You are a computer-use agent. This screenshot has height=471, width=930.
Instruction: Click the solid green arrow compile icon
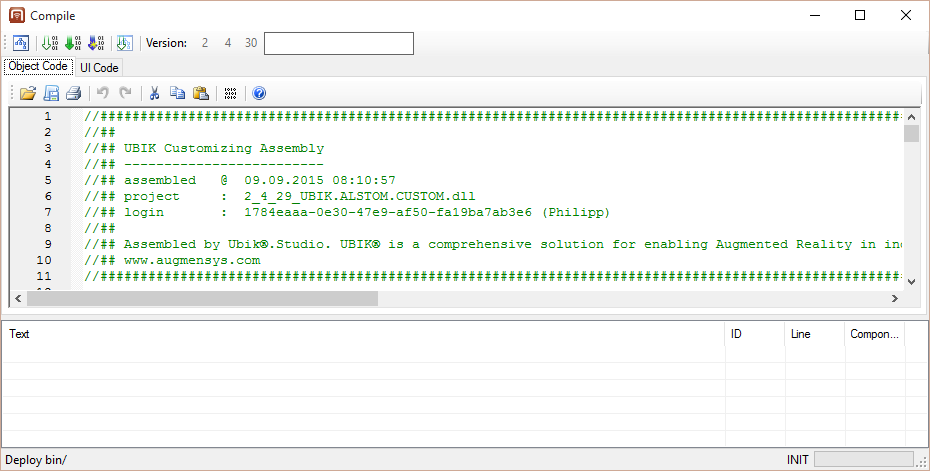[x=72, y=43]
